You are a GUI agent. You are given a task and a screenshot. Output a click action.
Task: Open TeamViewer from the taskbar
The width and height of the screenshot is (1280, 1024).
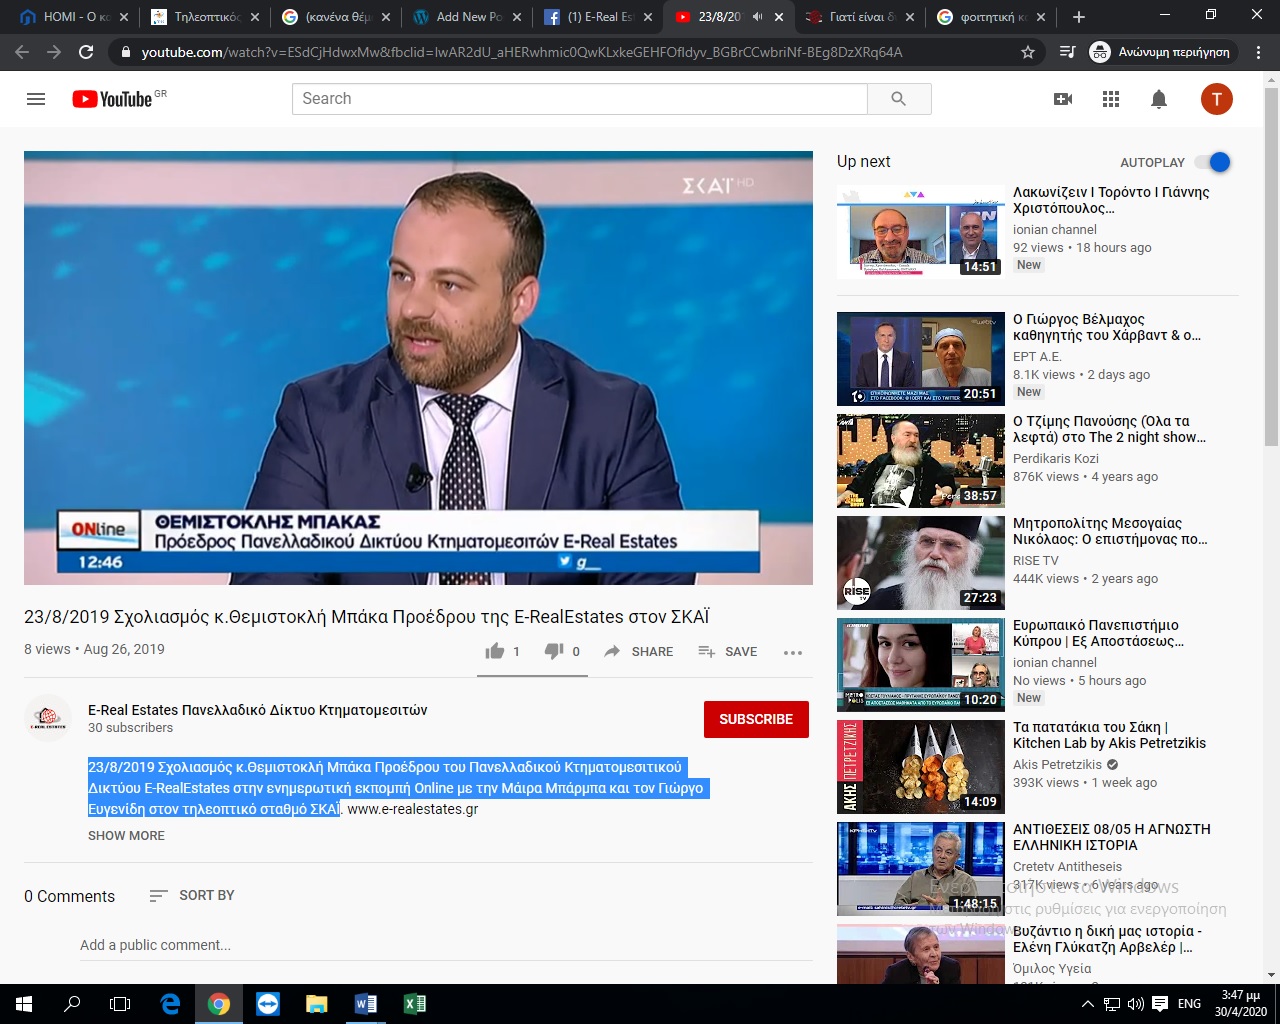pyautogui.click(x=268, y=1004)
